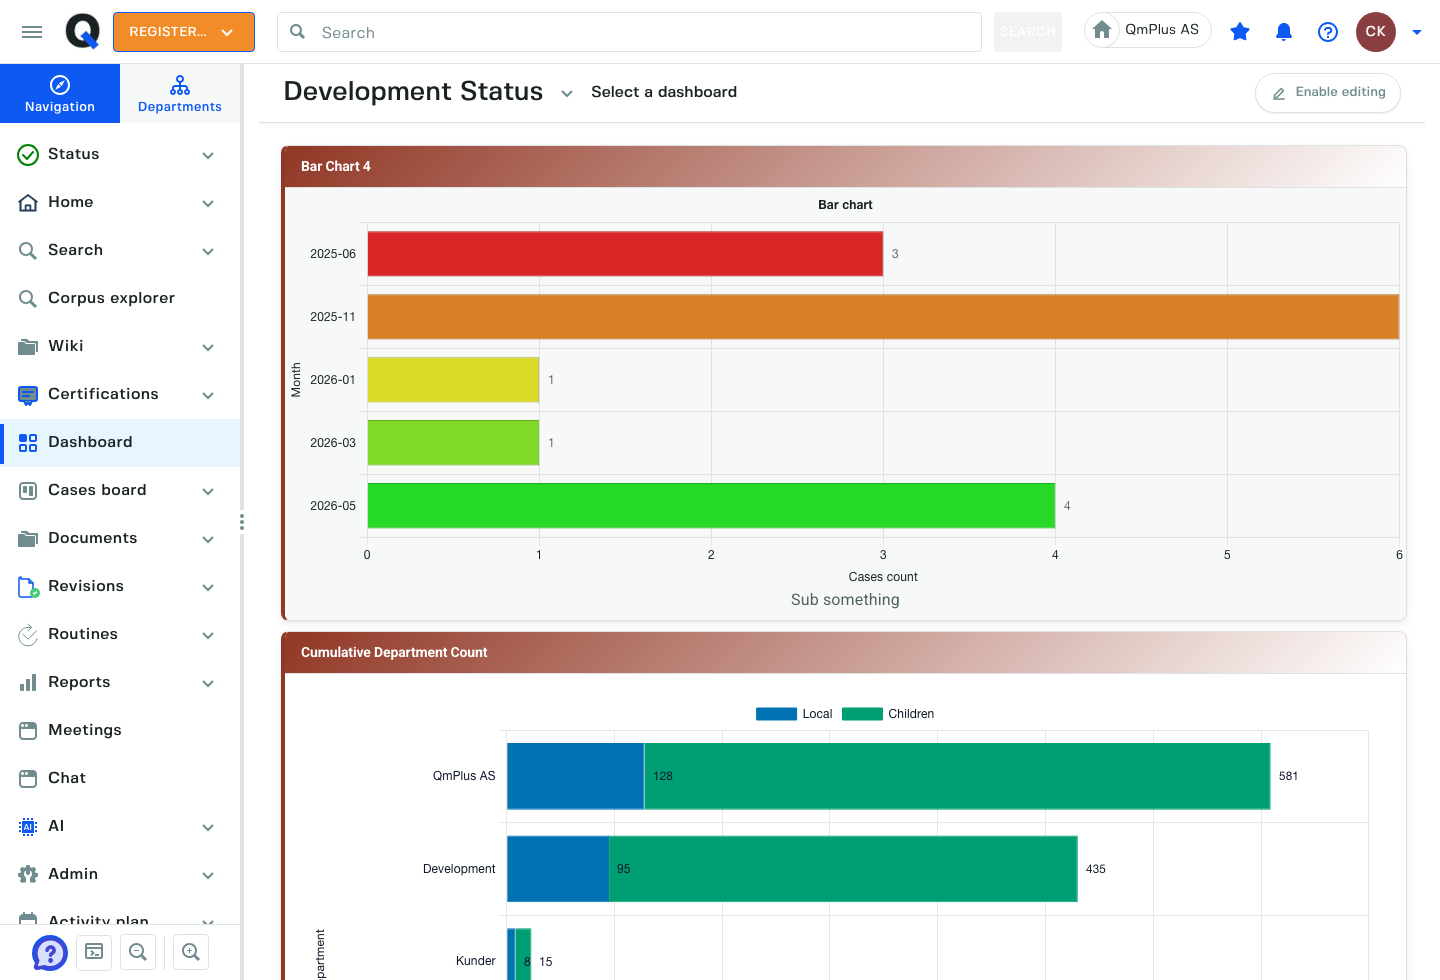Image resolution: width=1440 pixels, height=980 pixels.
Task: Open the help question mark icon
Action: (x=1328, y=32)
